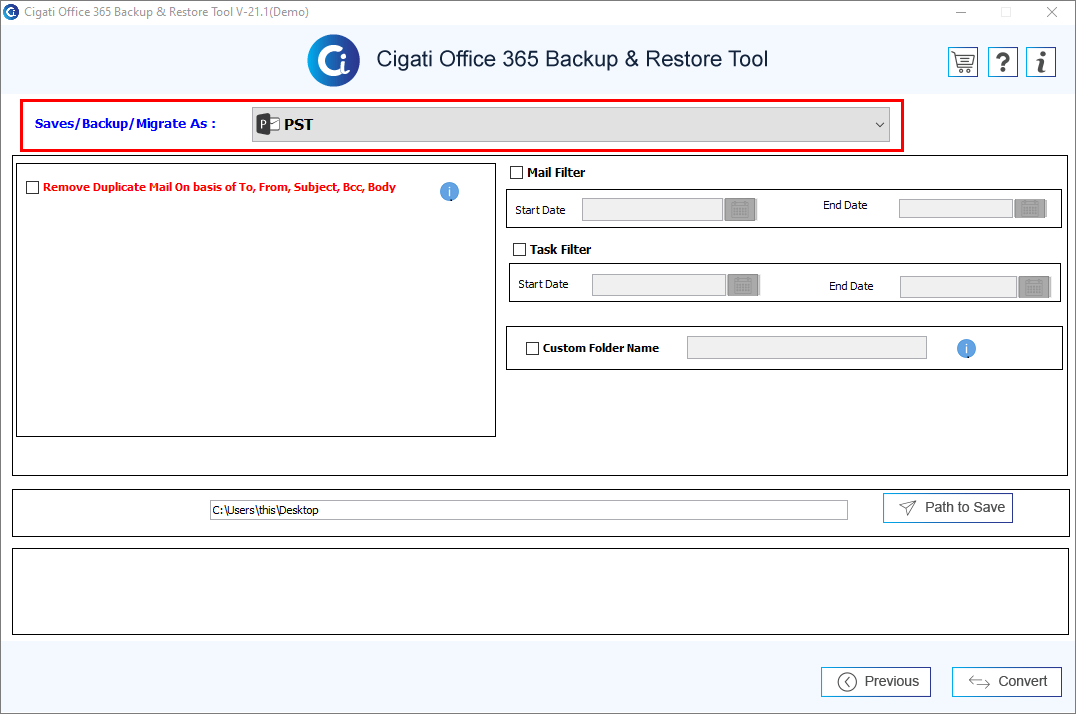Screen dimensions: 1076x714
Task: Enable Remove Duplicate Mail checkbox
Action: pos(32,187)
